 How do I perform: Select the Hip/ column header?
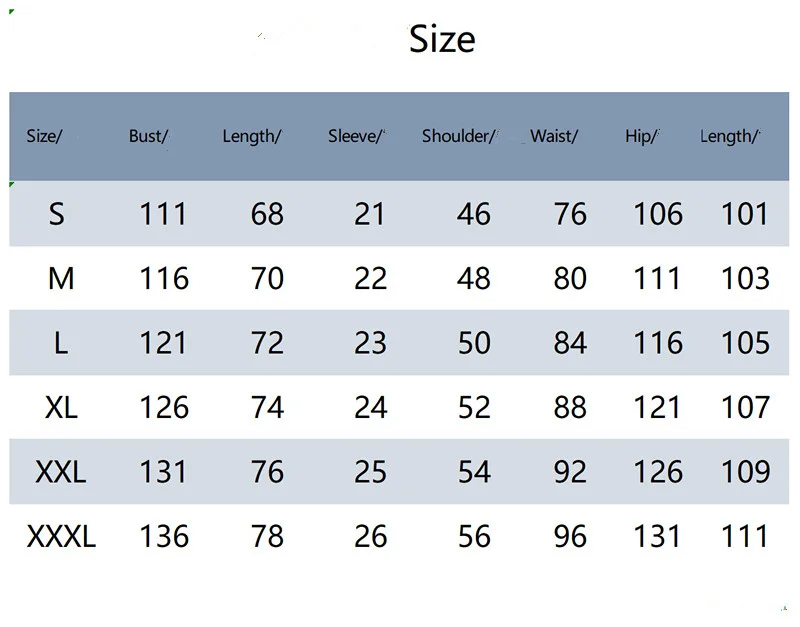click(x=641, y=136)
